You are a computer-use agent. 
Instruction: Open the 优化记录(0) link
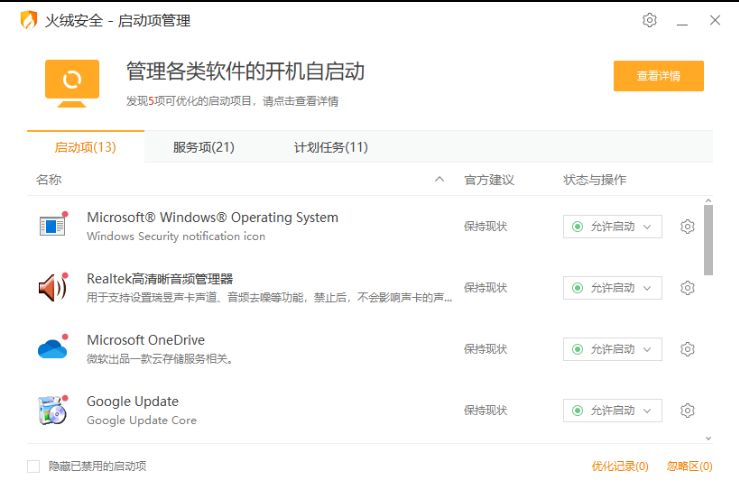620,466
